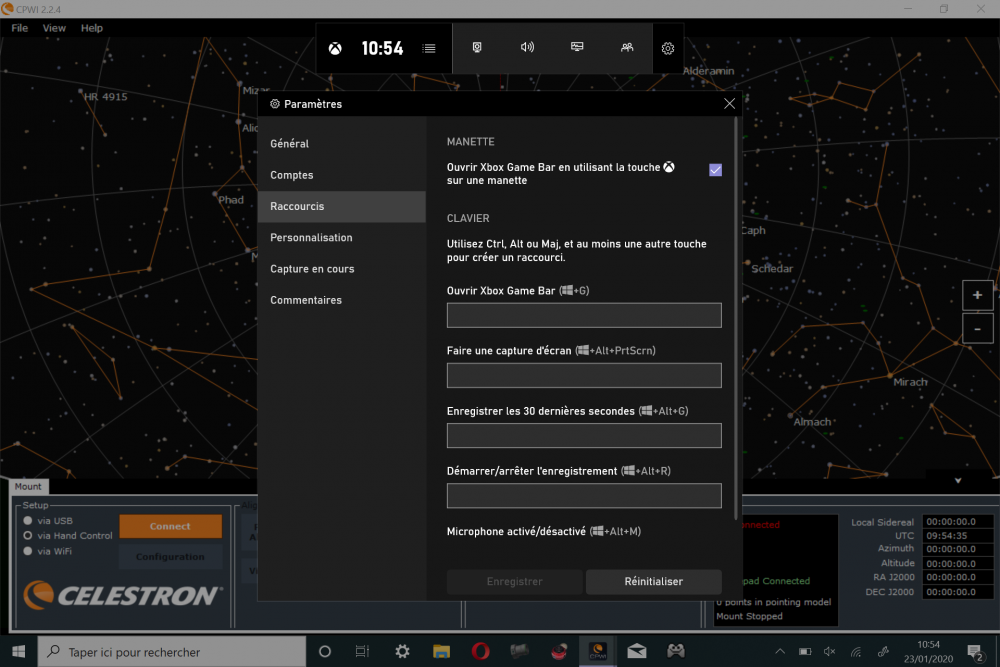Select the via USB radio button
This screenshot has width=1000, height=667.
[29, 521]
